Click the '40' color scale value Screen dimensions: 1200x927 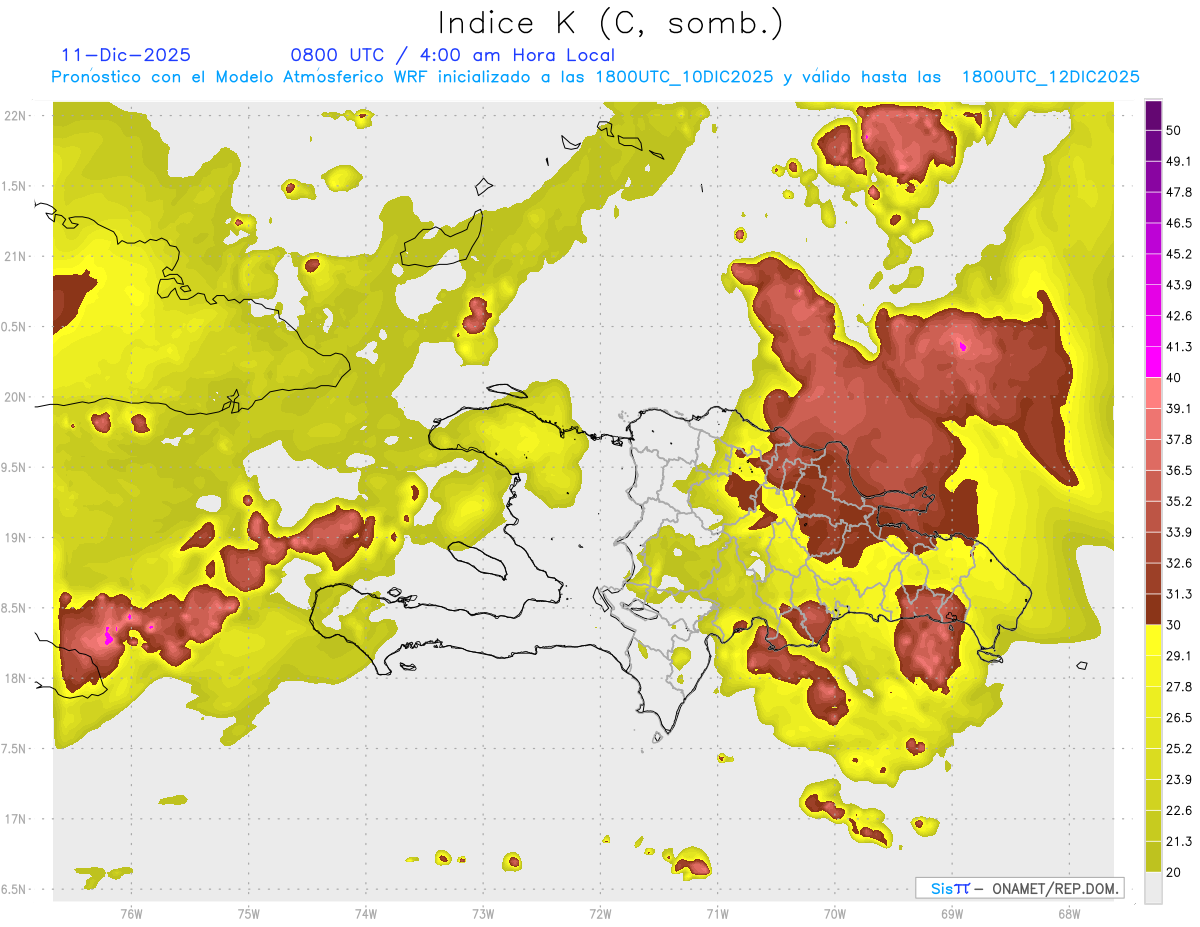[x=1174, y=377]
